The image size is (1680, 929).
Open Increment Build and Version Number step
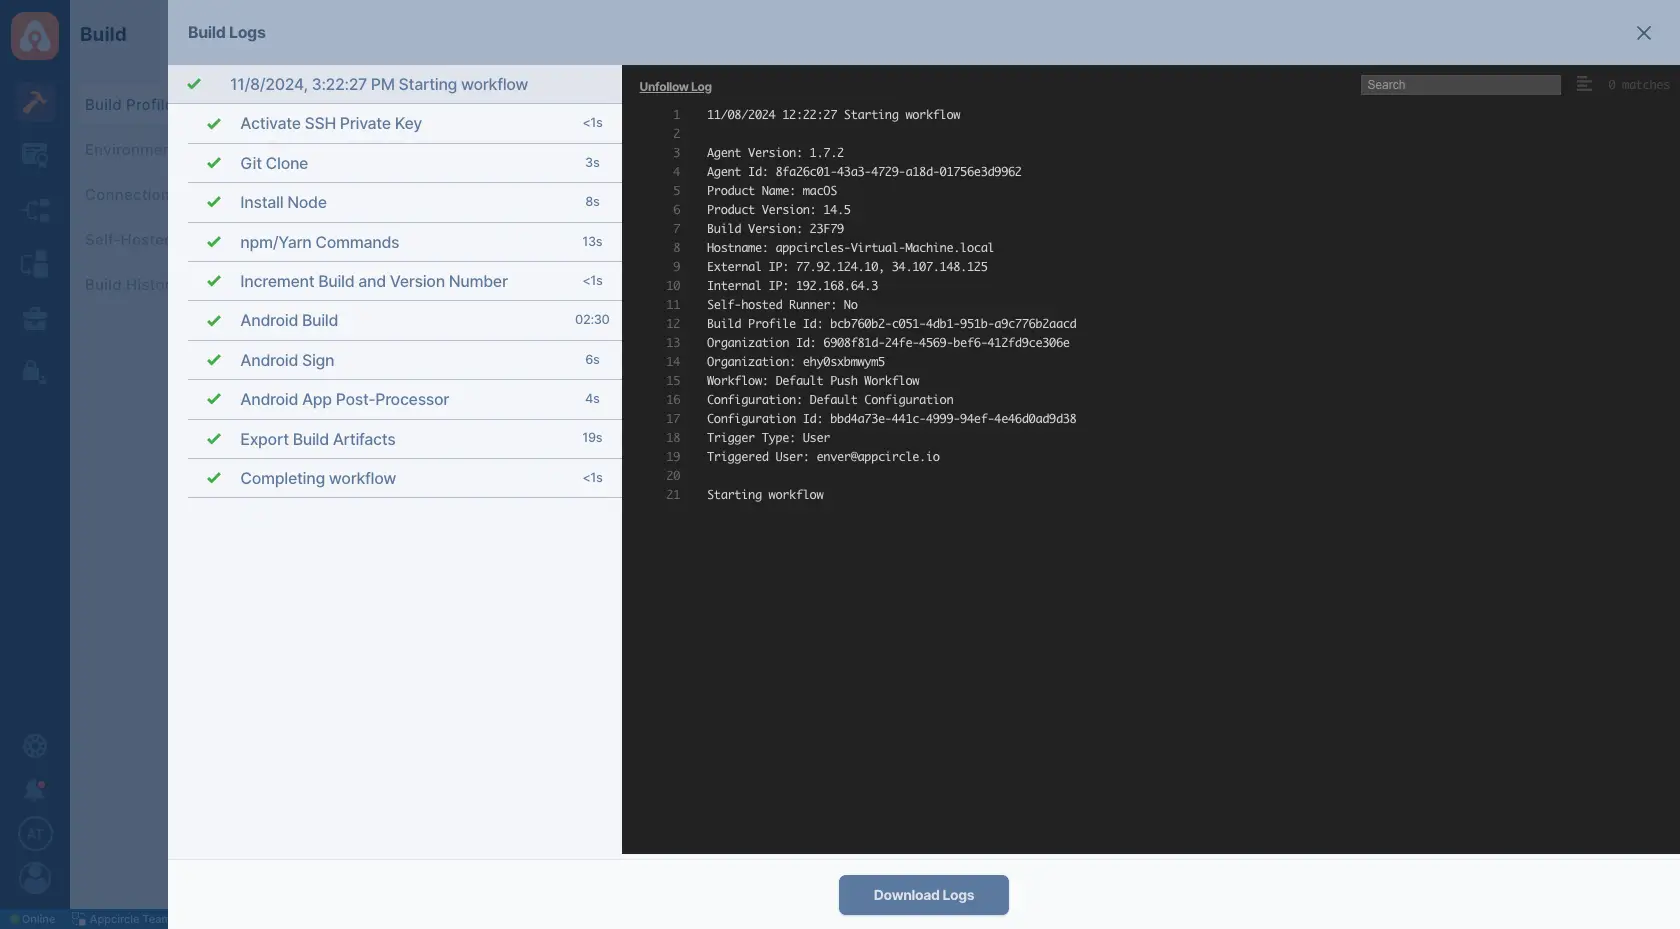[405, 281]
